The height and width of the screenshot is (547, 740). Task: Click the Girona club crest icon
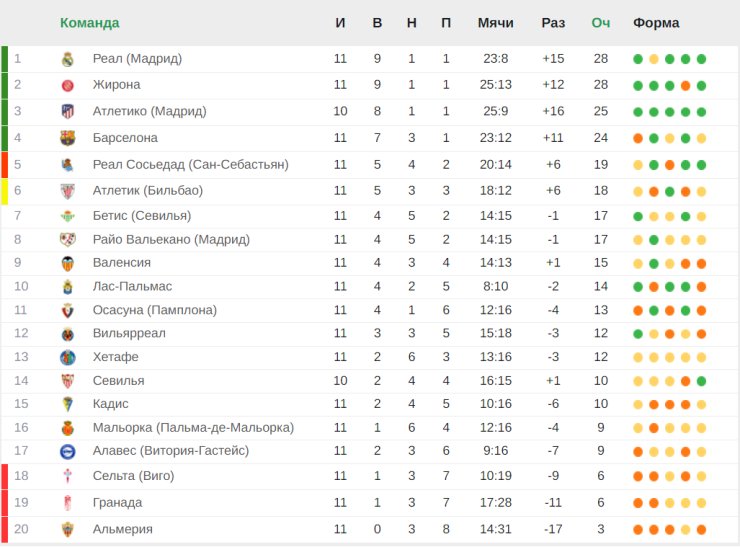(68, 85)
